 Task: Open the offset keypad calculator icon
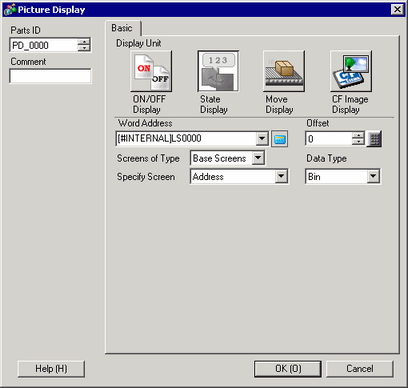(374, 139)
